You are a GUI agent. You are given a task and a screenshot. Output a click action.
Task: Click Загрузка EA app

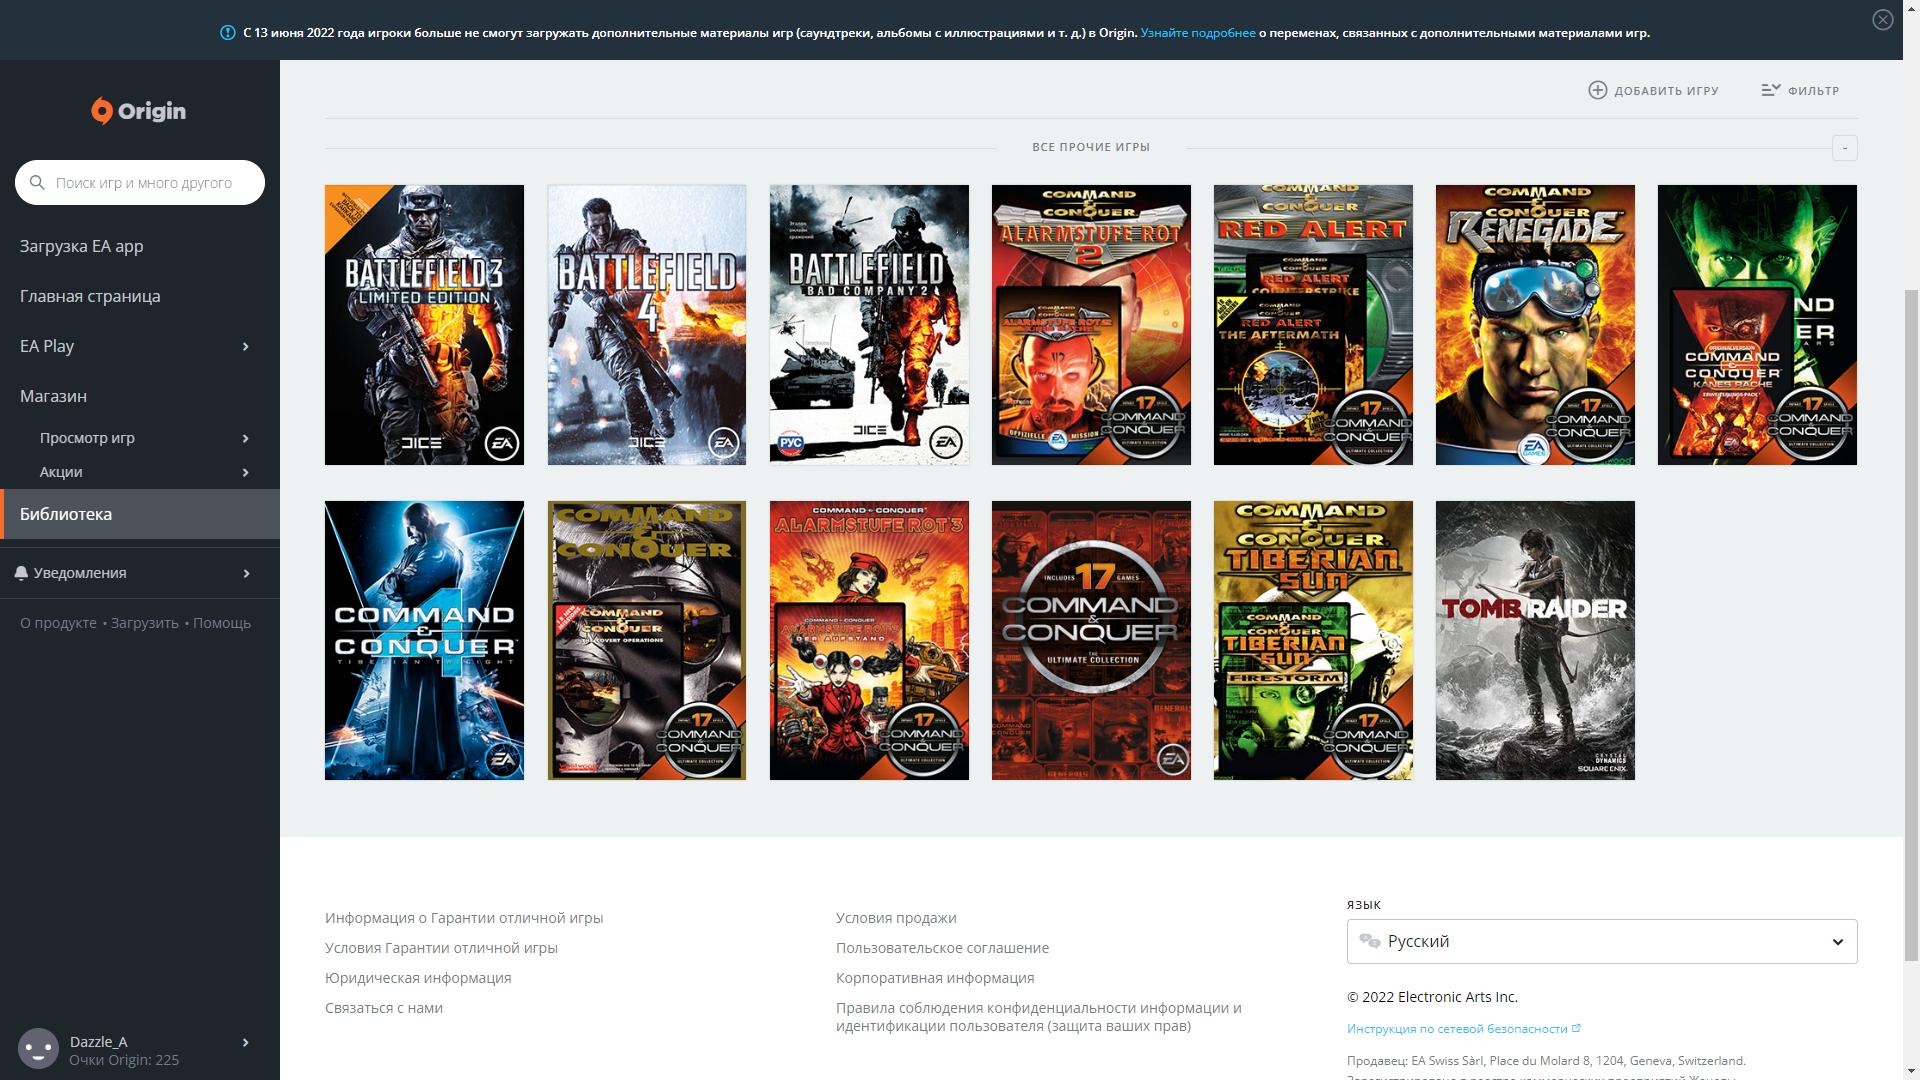82,245
